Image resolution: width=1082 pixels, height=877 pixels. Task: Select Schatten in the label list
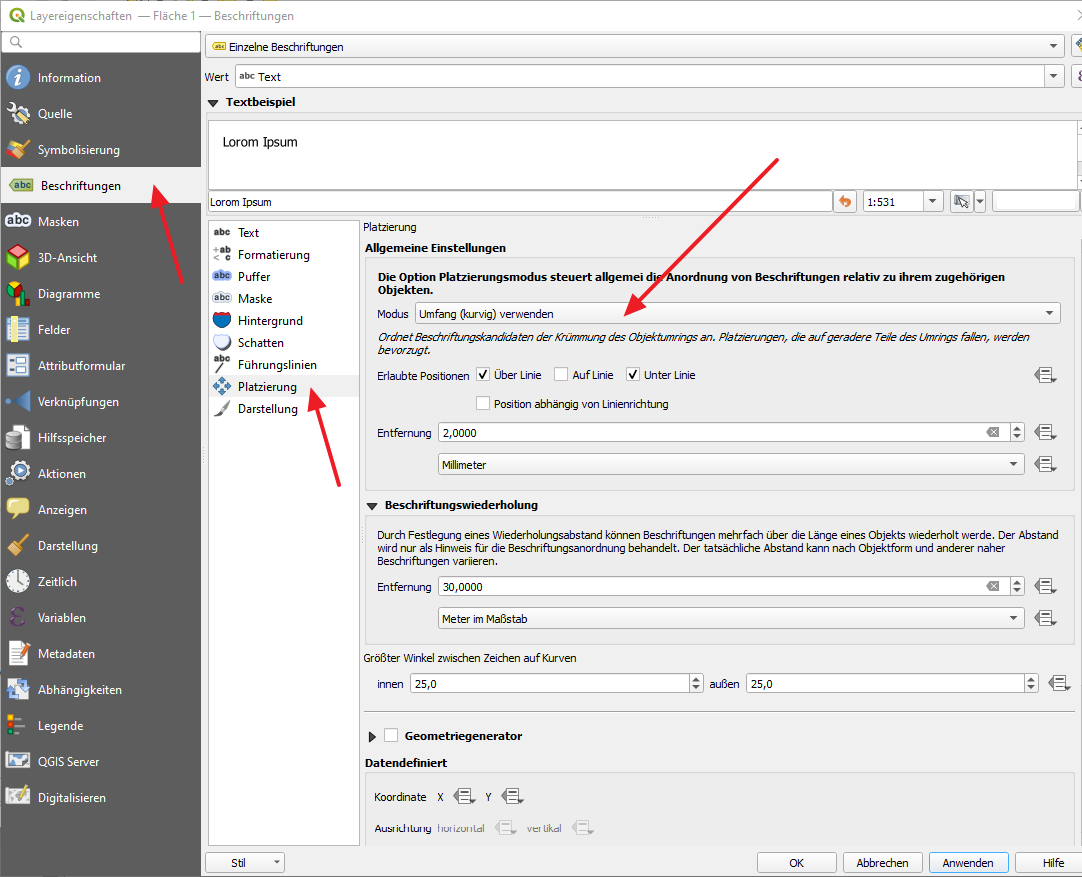click(x=260, y=343)
